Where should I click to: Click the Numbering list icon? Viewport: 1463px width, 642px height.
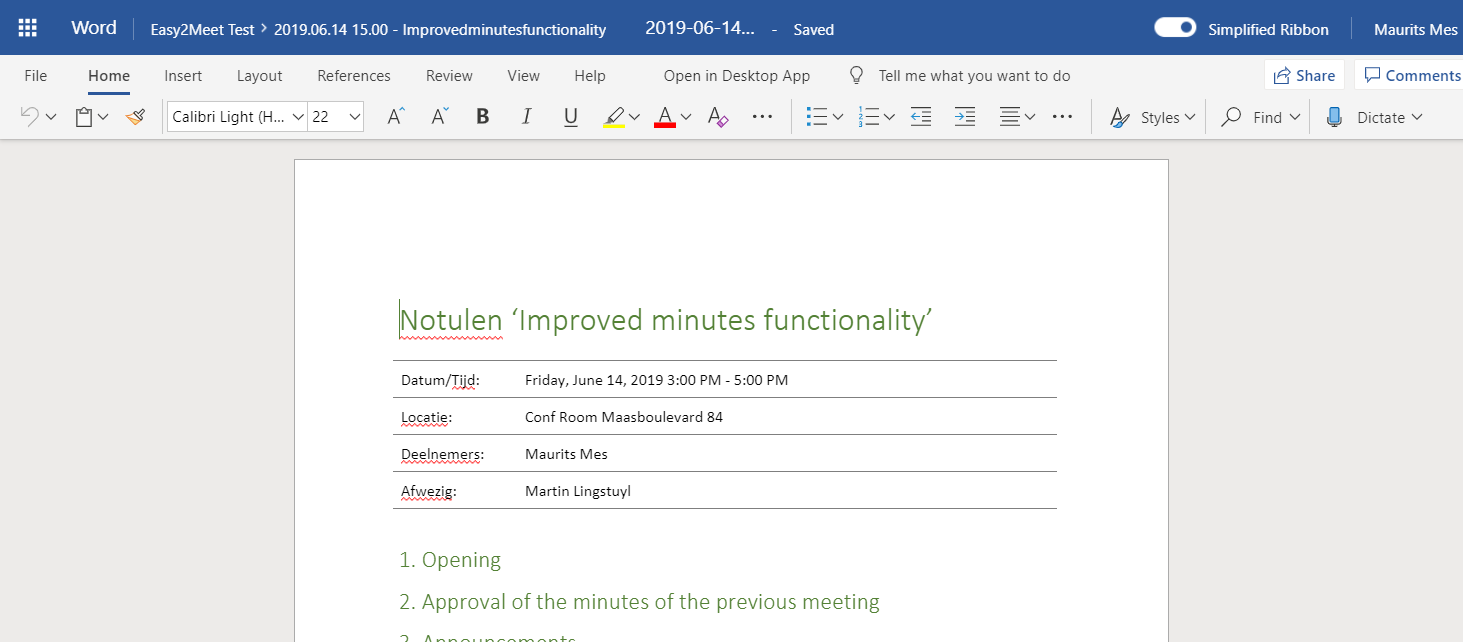(x=868, y=117)
